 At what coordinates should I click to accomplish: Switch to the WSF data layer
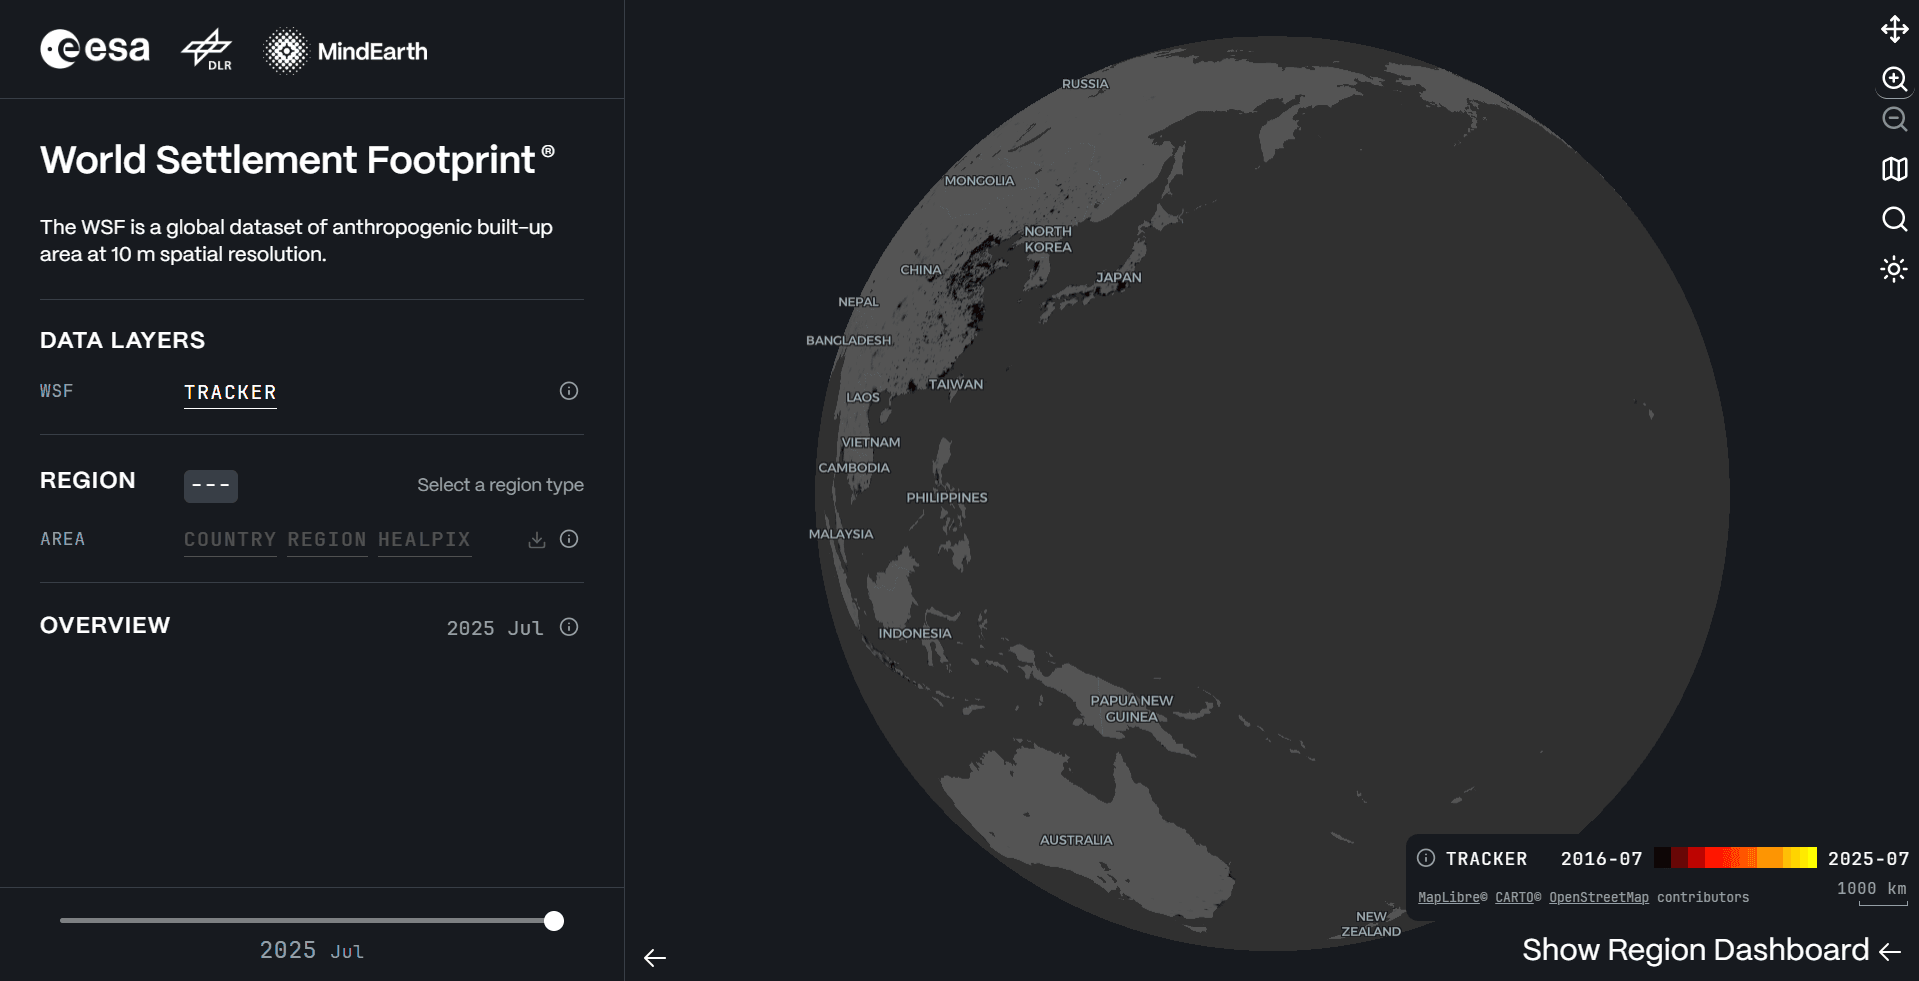[x=56, y=391]
